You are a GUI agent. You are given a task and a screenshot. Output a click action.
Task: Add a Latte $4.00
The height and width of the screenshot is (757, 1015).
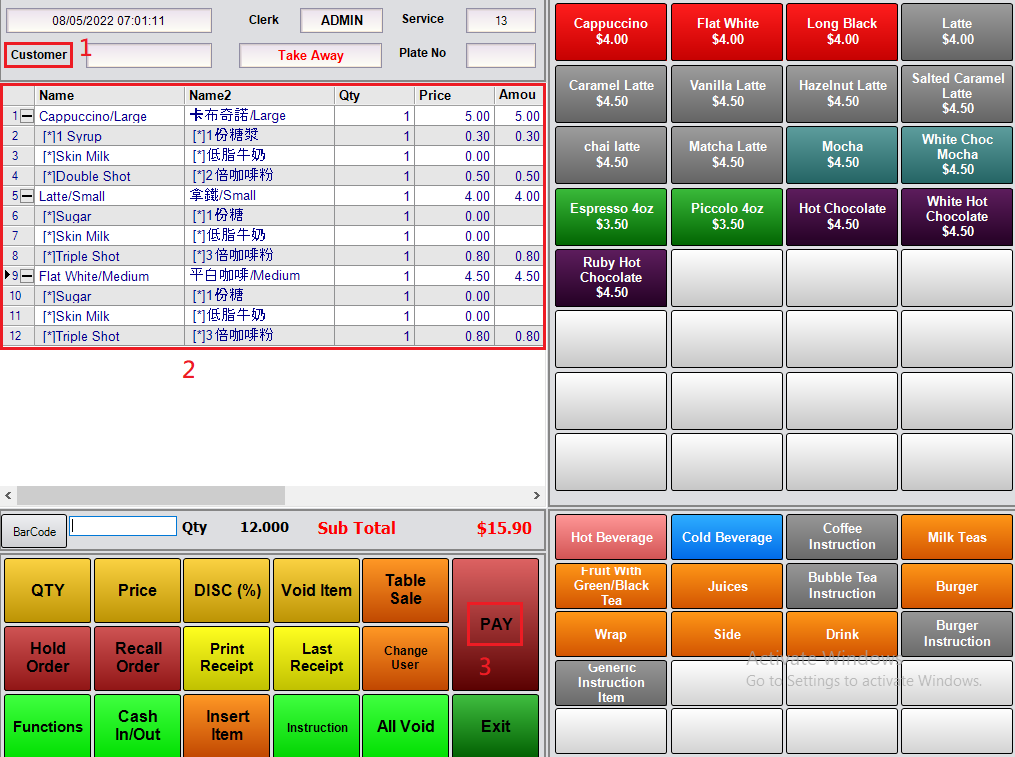pos(957,31)
